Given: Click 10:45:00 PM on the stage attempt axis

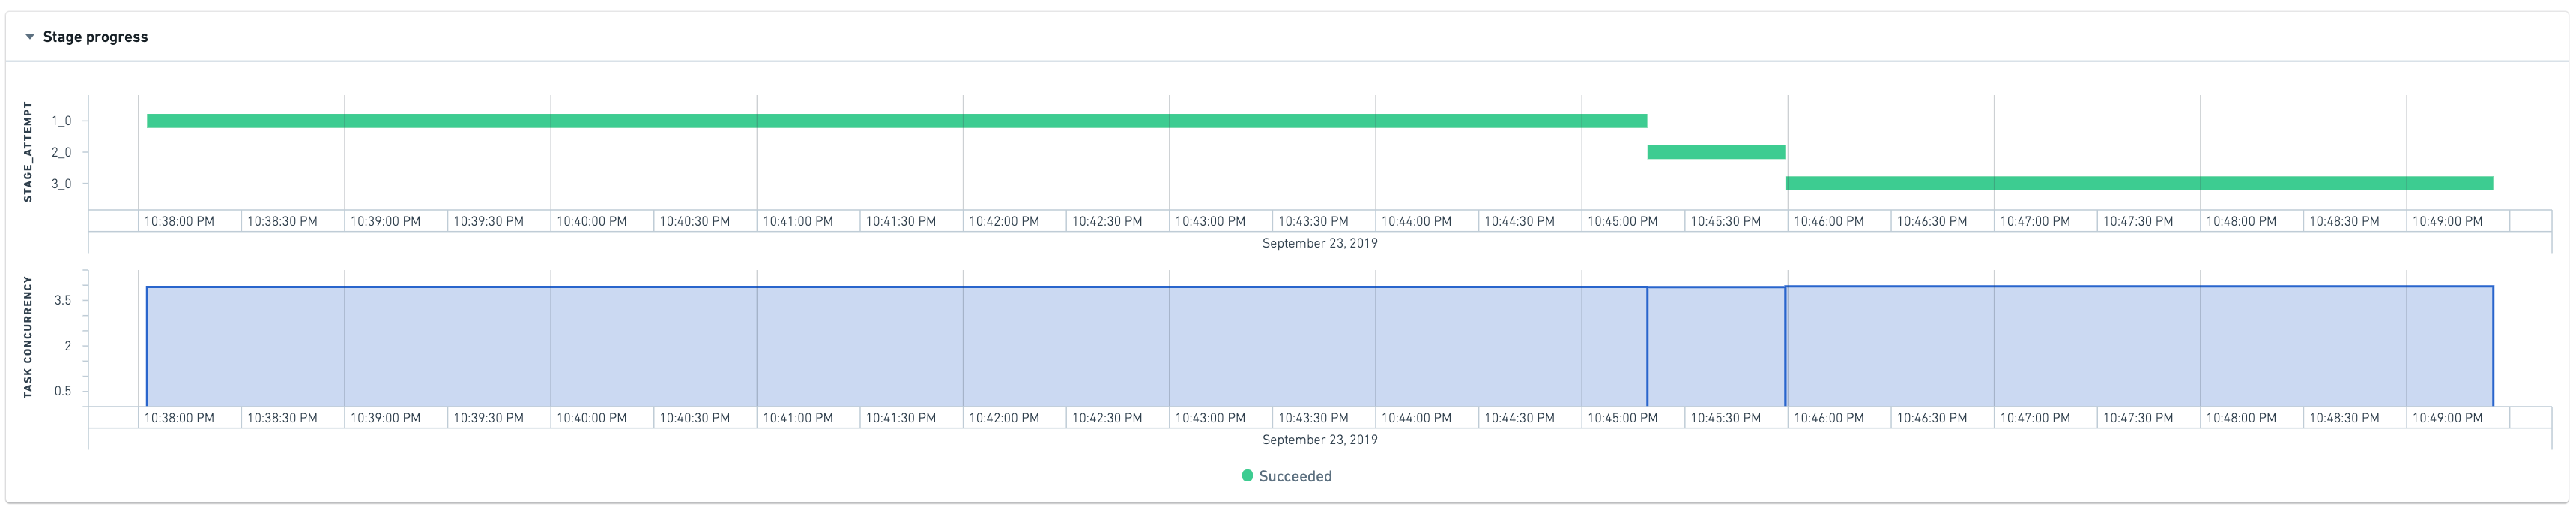Looking at the screenshot, I should click(1622, 221).
